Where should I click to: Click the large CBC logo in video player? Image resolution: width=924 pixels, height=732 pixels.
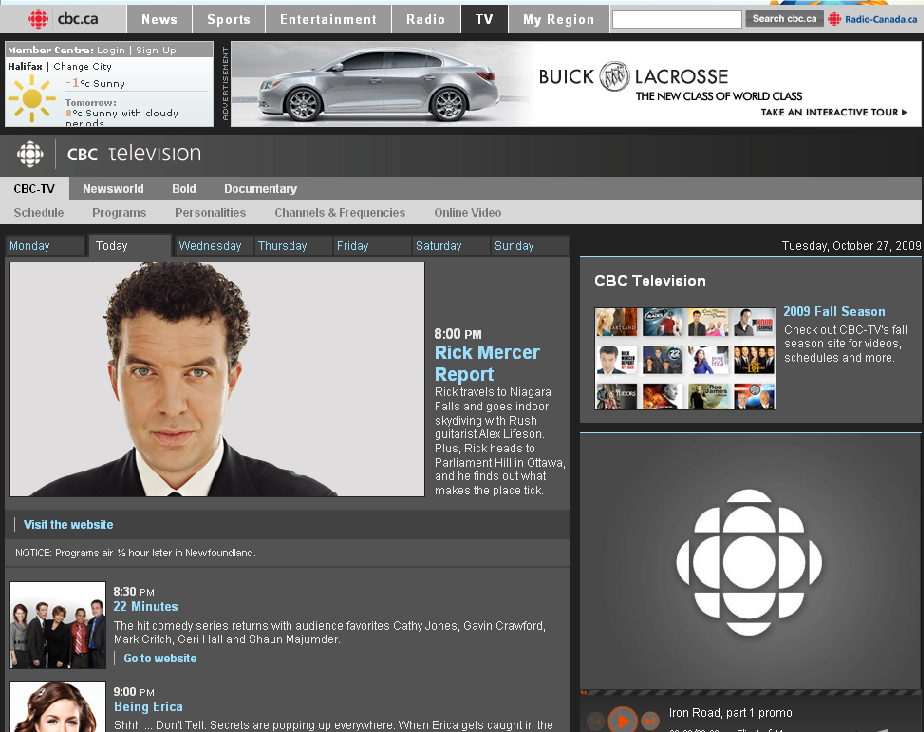[749, 562]
